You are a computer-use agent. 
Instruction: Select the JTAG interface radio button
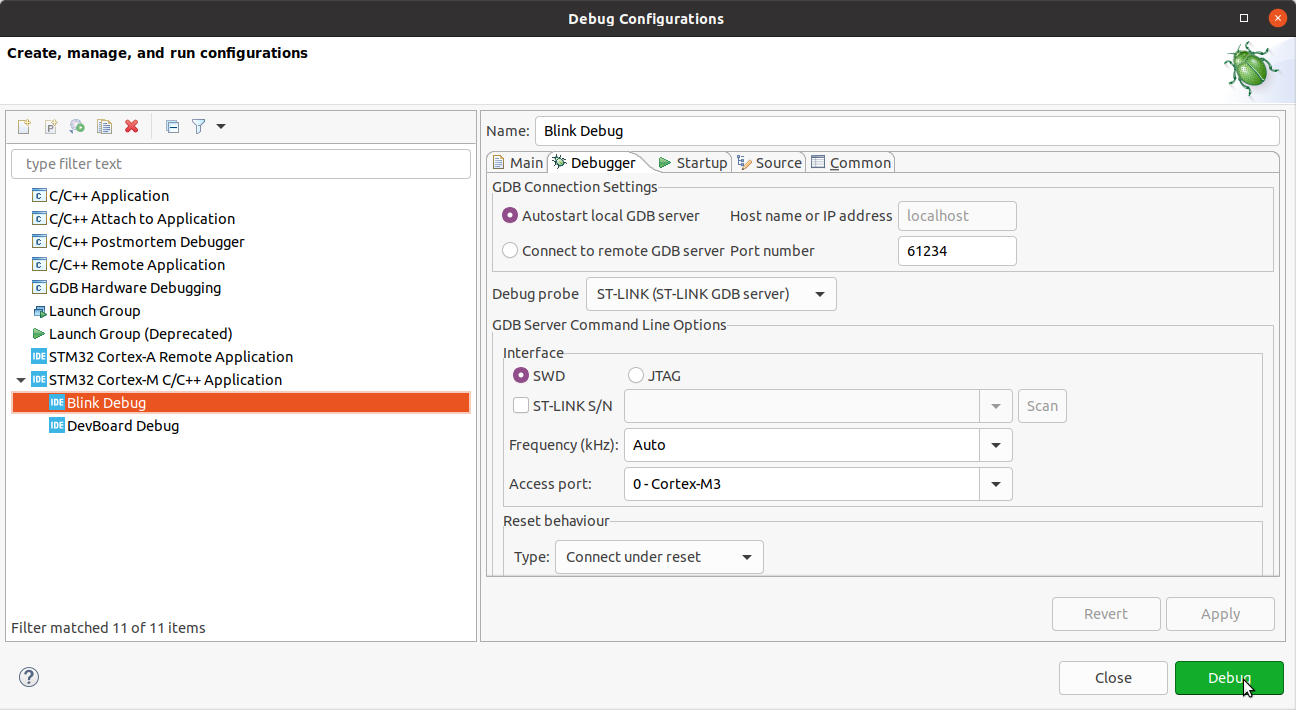point(636,376)
